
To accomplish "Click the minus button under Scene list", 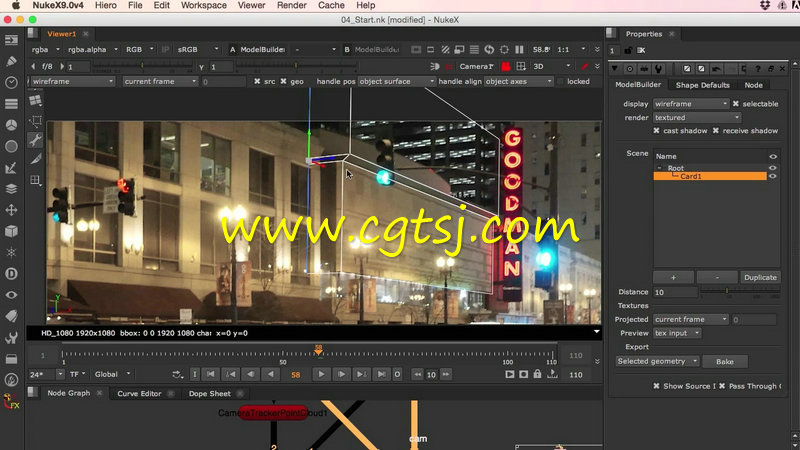I will (x=717, y=278).
